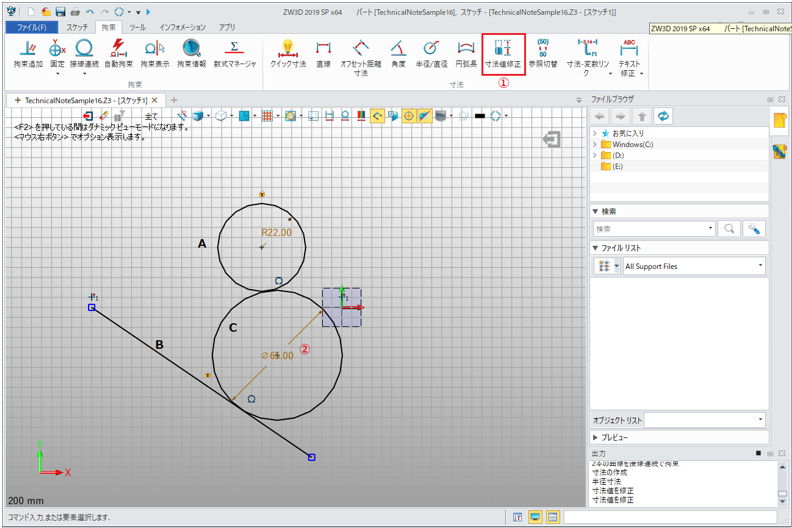The image size is (792, 528).
Task: Collapse the ファイルリスト section
Action: (596, 248)
